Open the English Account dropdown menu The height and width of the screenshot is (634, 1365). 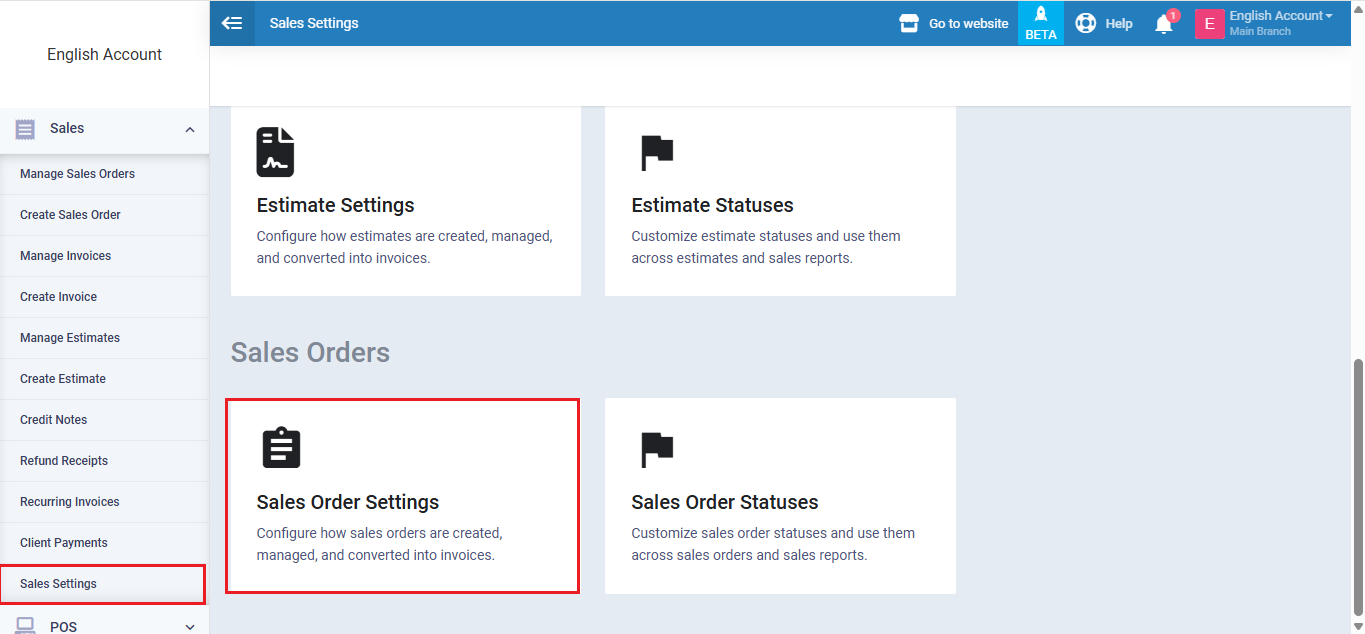click(x=1281, y=16)
